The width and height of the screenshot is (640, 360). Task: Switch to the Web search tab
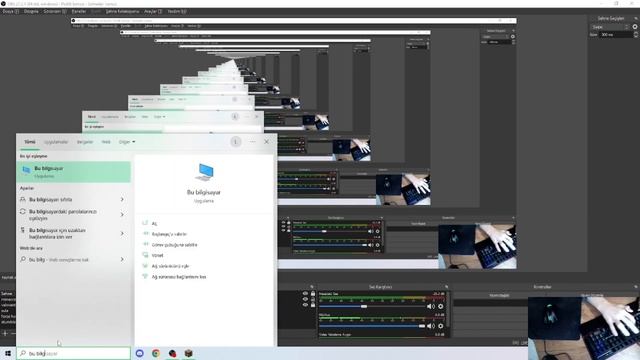[106, 142]
